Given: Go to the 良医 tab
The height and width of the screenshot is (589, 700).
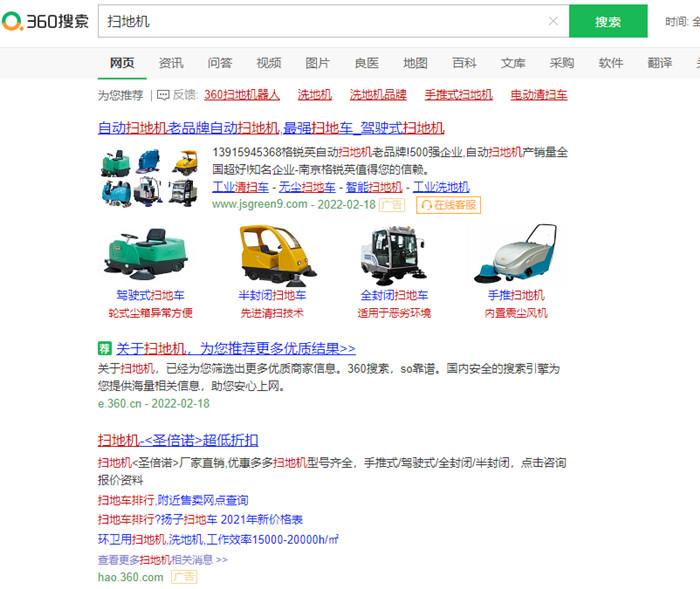Looking at the screenshot, I should [367, 63].
